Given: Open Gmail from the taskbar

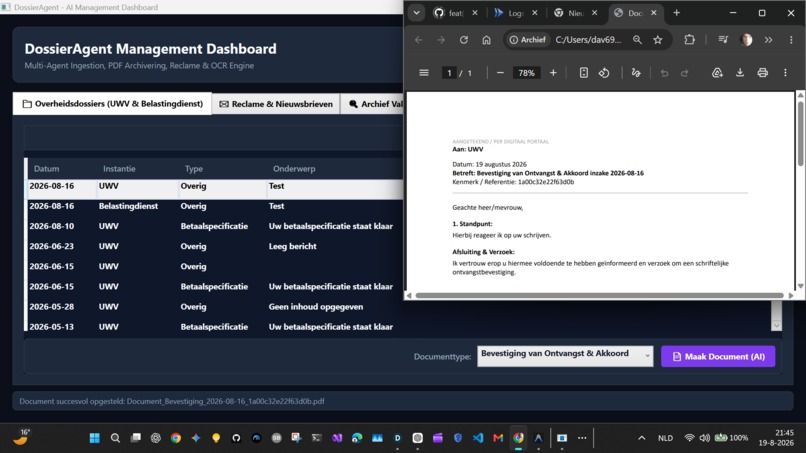Looking at the screenshot, I should pos(498,438).
